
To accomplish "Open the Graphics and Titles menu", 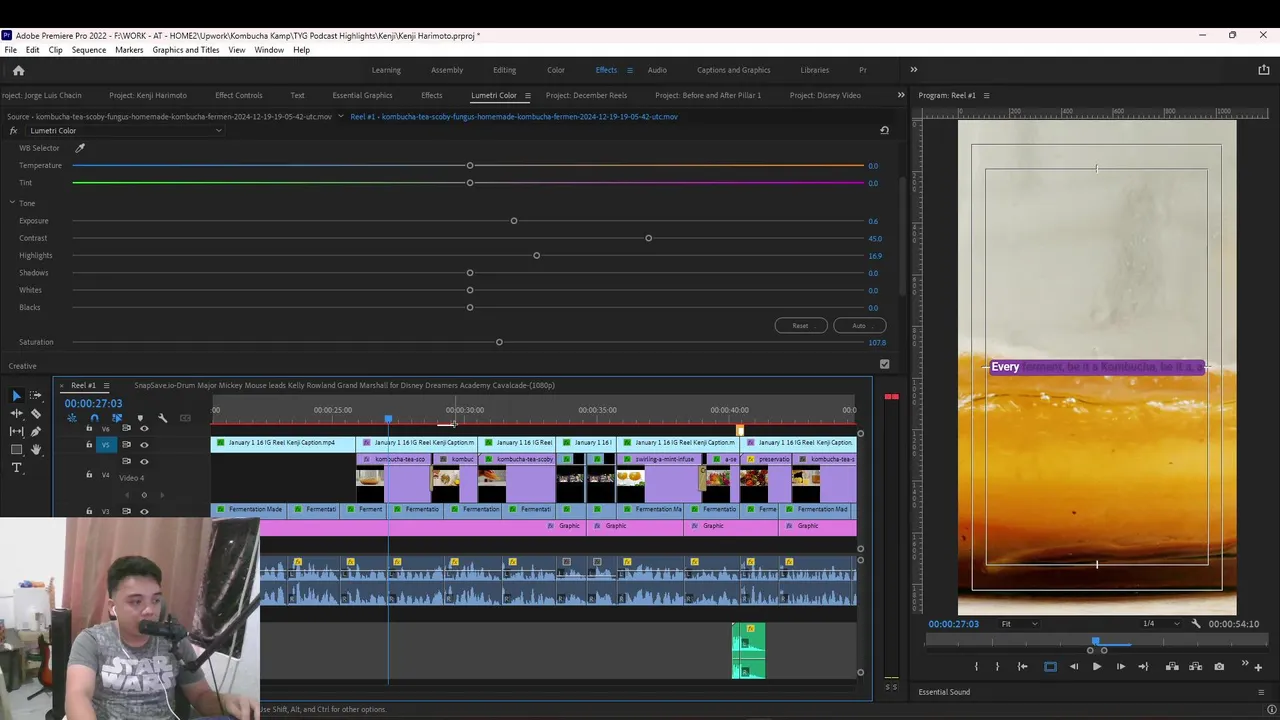I will (x=186, y=50).
